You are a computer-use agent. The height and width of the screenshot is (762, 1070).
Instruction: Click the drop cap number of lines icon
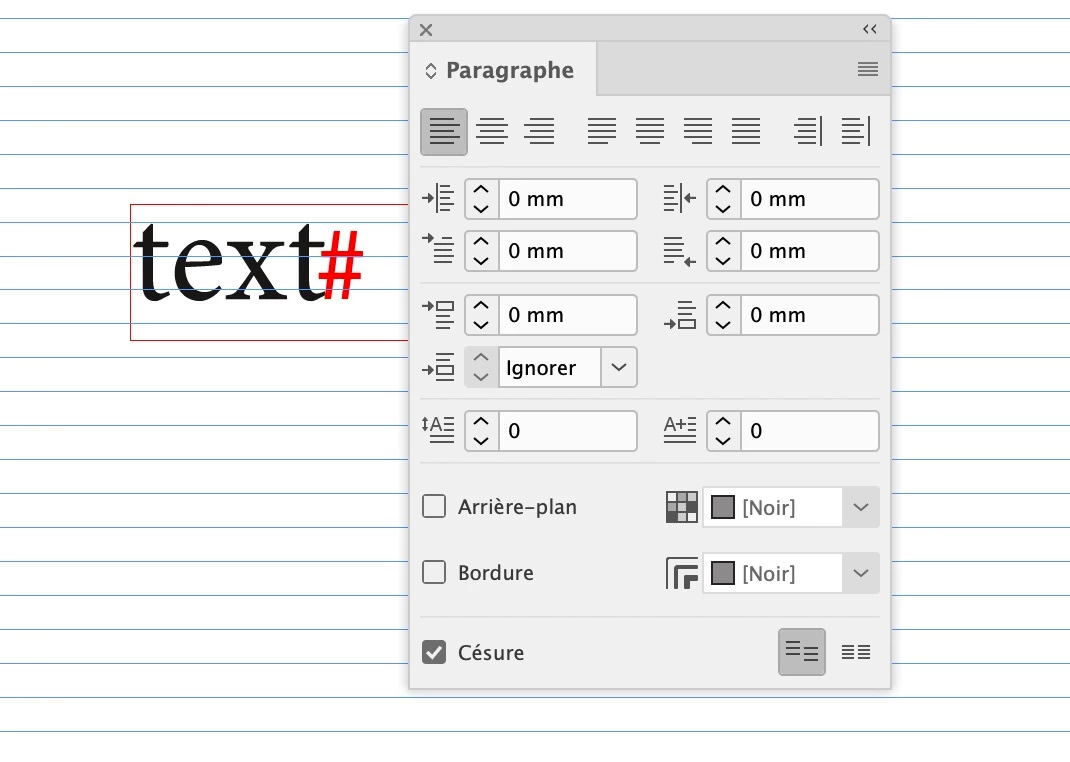point(438,430)
